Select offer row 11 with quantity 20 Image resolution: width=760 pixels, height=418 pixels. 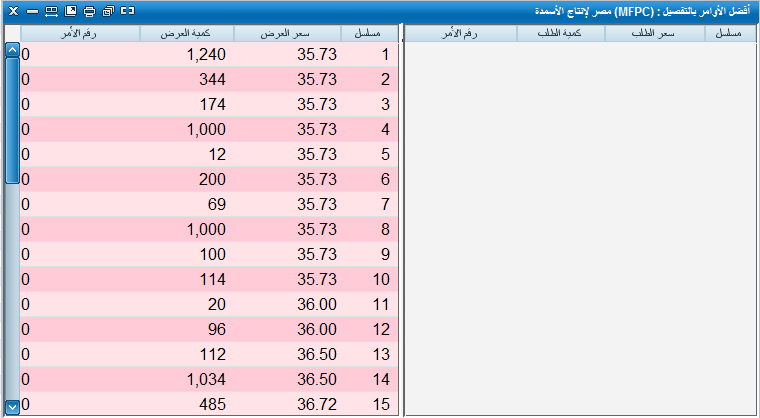(x=209, y=305)
